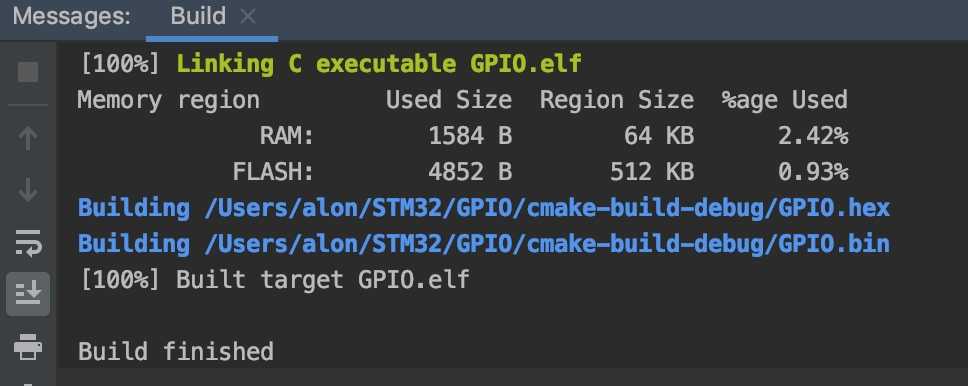Click the Build finished message
The height and width of the screenshot is (386, 968).
point(176,351)
